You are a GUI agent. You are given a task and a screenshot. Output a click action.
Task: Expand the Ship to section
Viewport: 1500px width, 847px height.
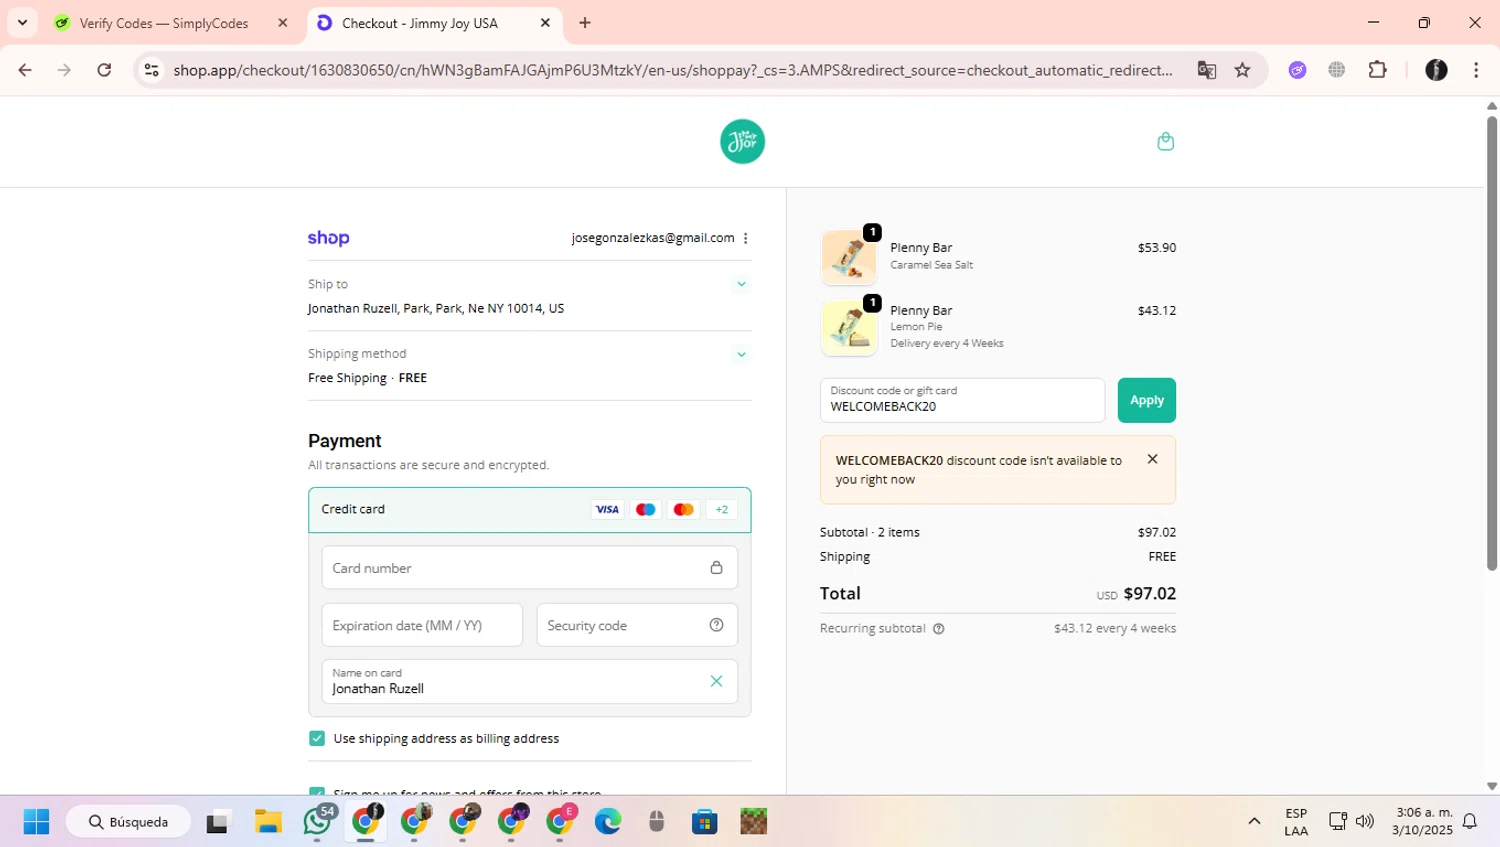click(741, 284)
